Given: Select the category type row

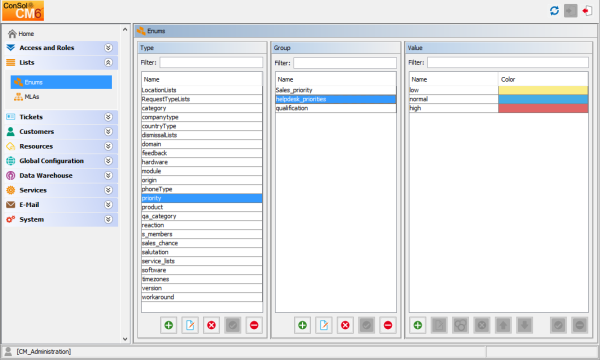Looking at the screenshot, I should [202, 108].
